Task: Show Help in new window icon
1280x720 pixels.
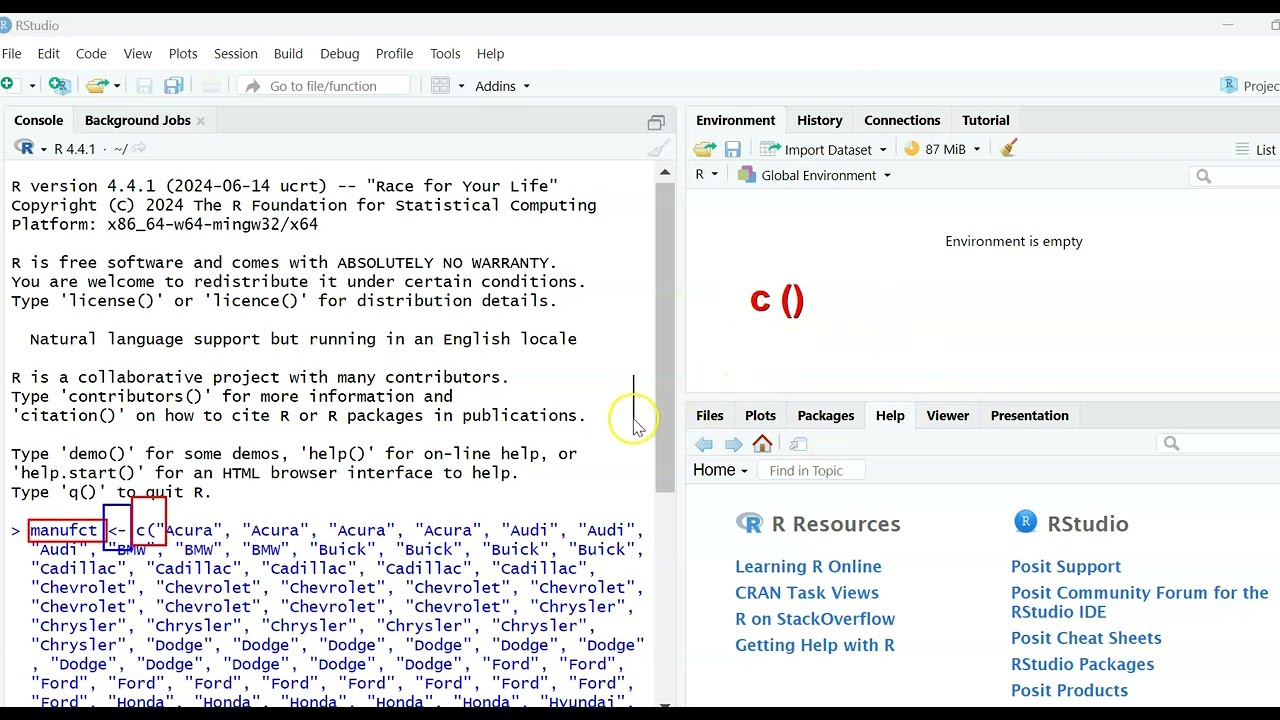Action: point(797,444)
